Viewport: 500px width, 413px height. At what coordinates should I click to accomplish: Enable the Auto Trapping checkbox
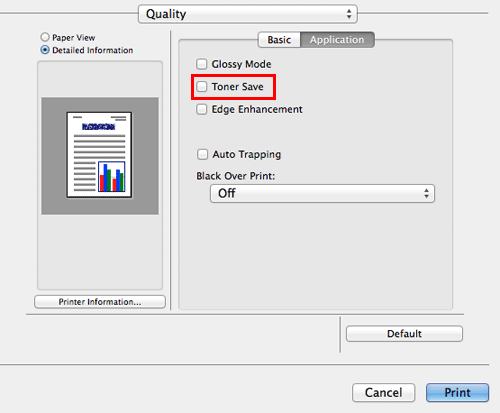click(x=202, y=154)
